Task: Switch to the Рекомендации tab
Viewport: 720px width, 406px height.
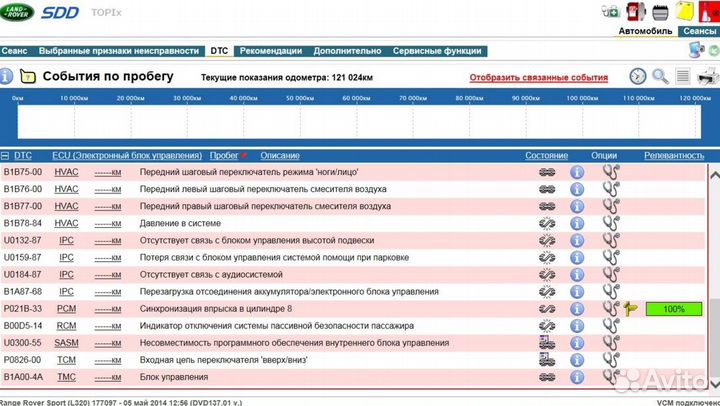Action: point(270,49)
